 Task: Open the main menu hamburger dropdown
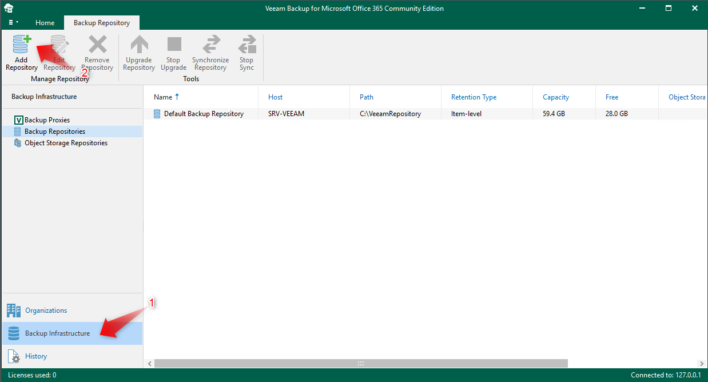pos(13,22)
